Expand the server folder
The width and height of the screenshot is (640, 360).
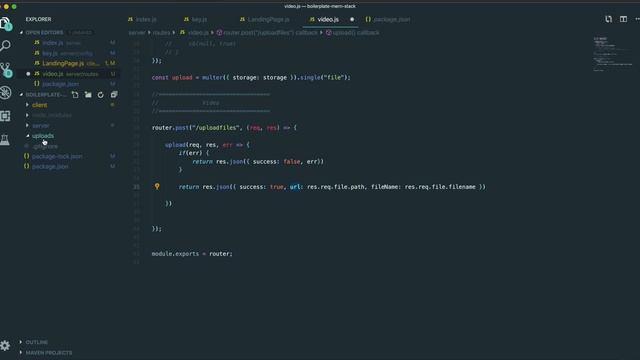point(40,126)
